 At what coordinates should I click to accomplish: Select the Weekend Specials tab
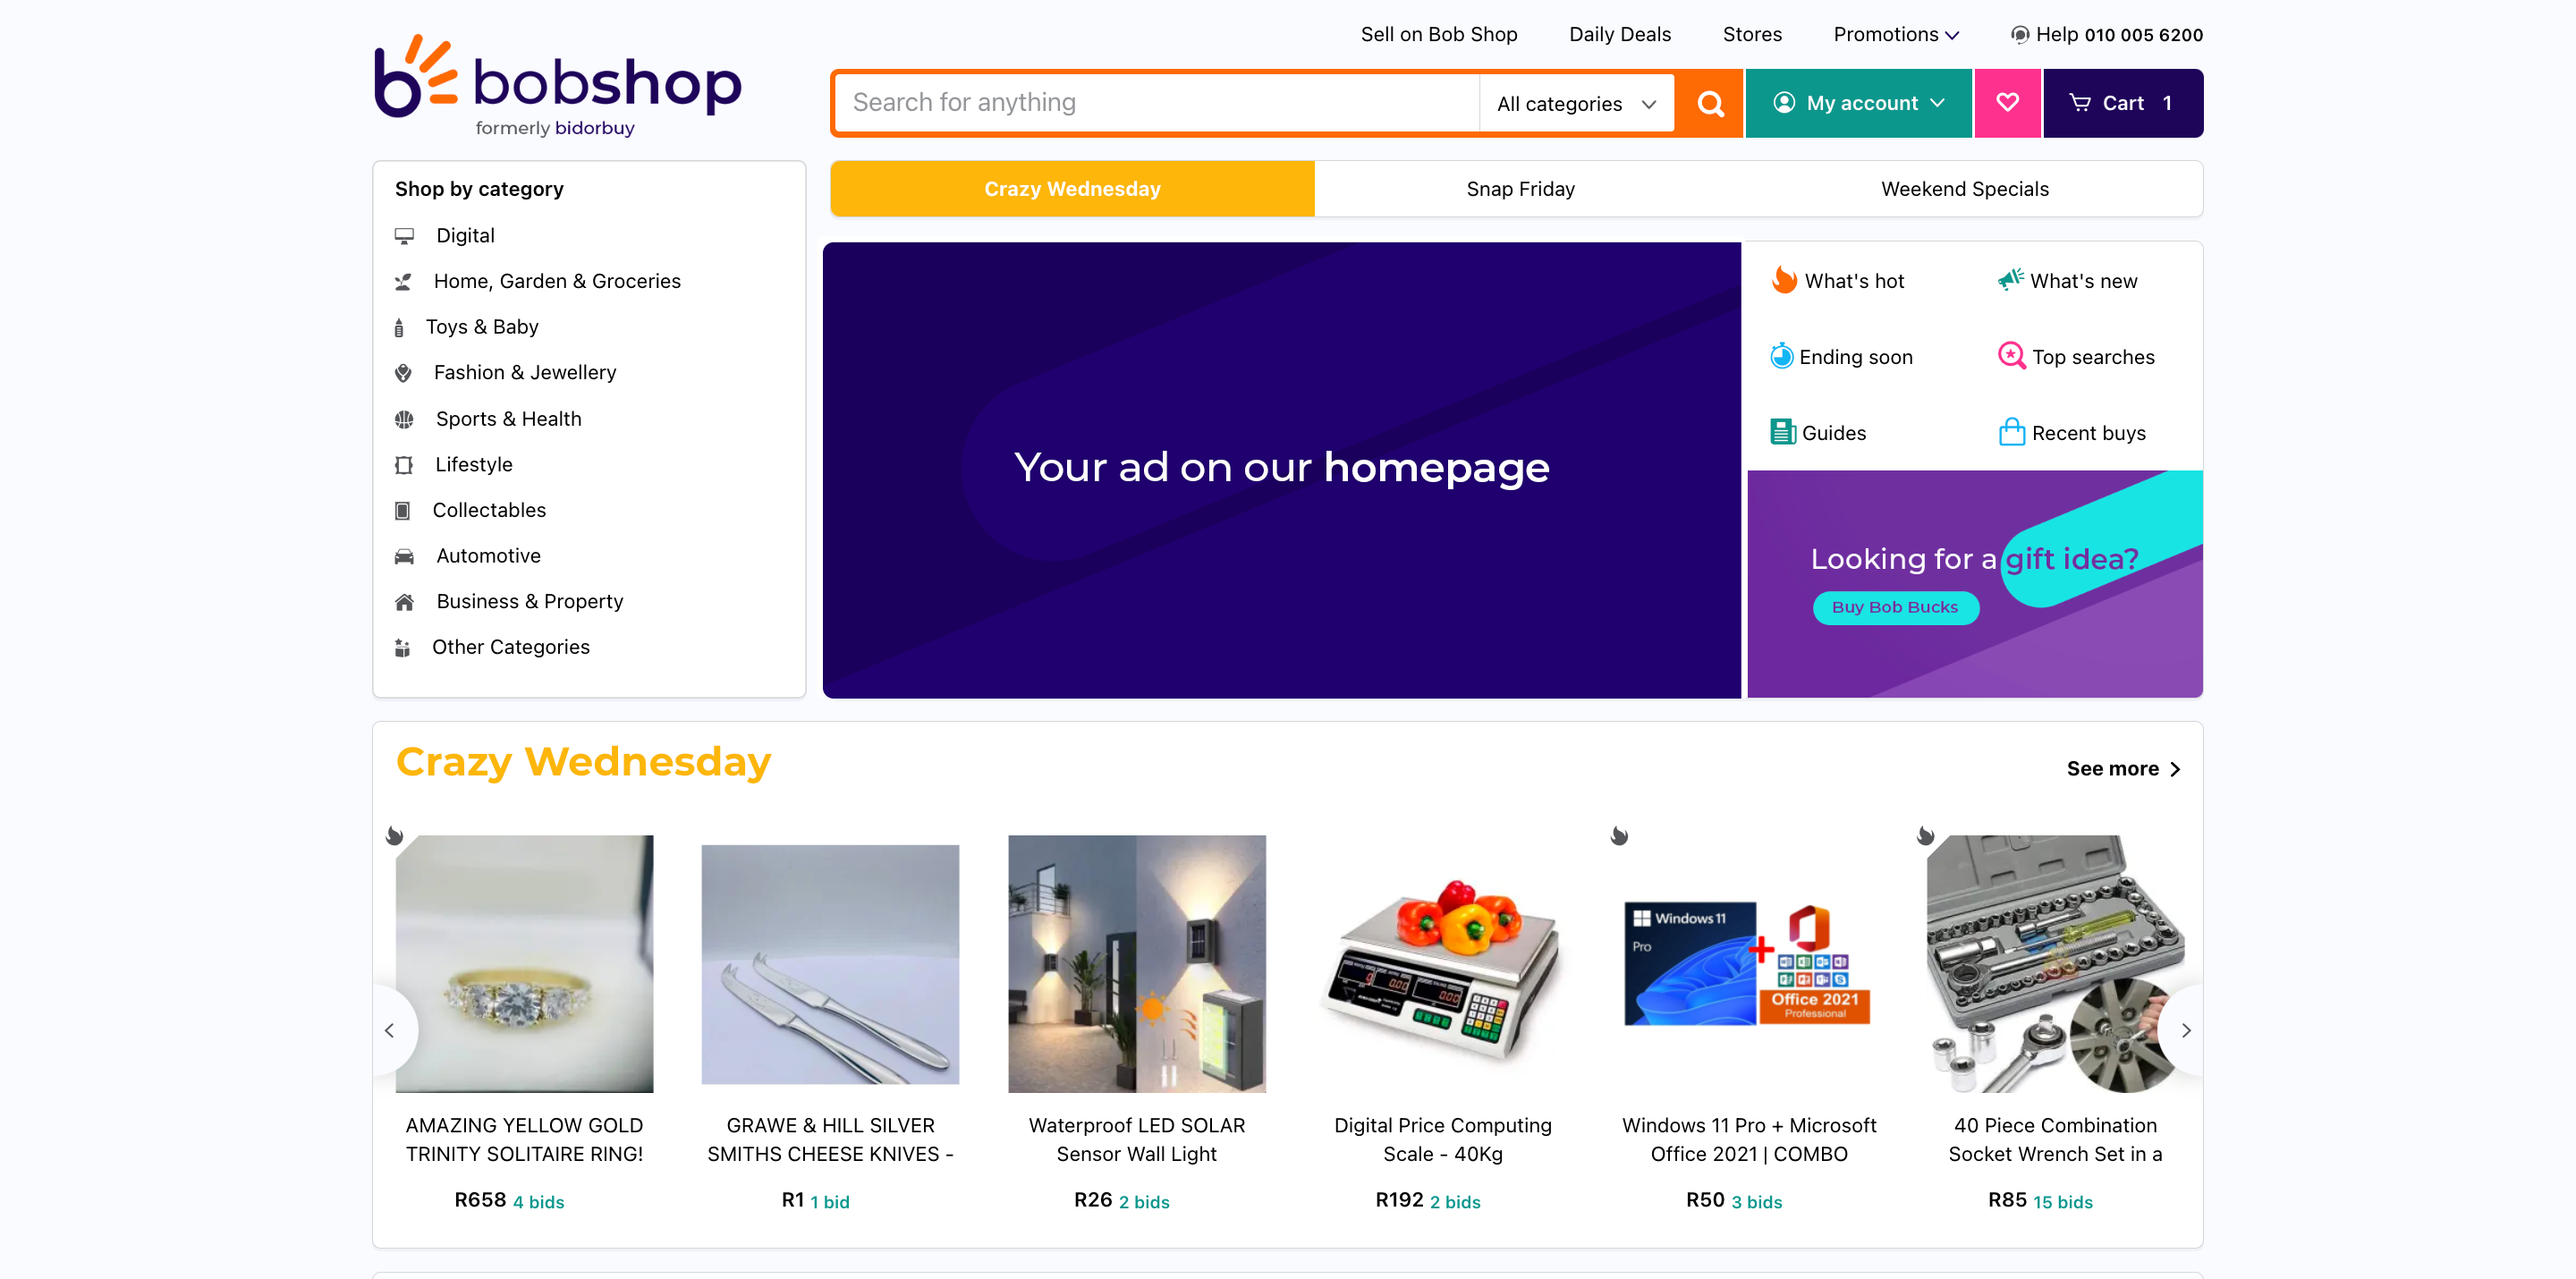1963,189
